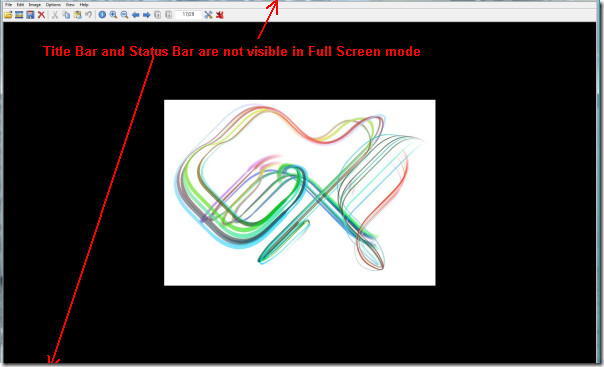
Task: Open settings with wrench tools icon
Action: (208, 15)
